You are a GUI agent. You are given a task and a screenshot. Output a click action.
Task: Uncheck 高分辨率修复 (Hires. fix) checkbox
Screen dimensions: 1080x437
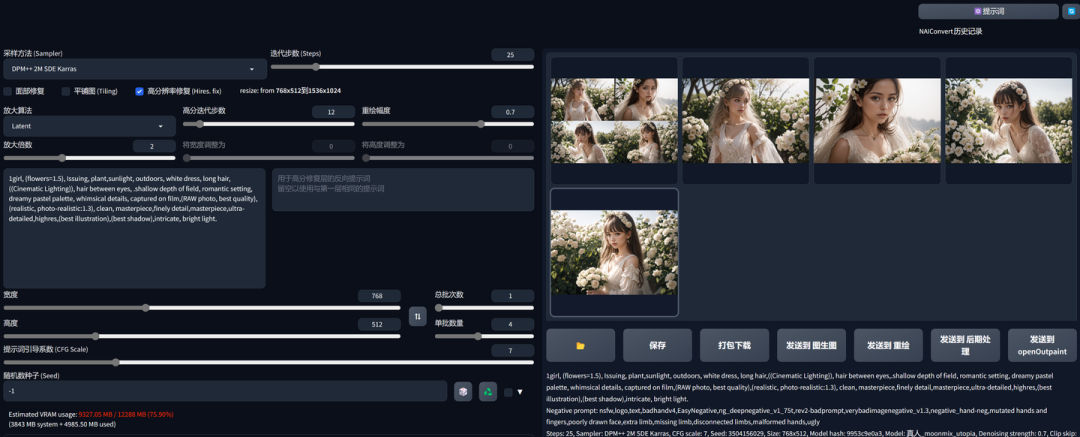click(140, 91)
